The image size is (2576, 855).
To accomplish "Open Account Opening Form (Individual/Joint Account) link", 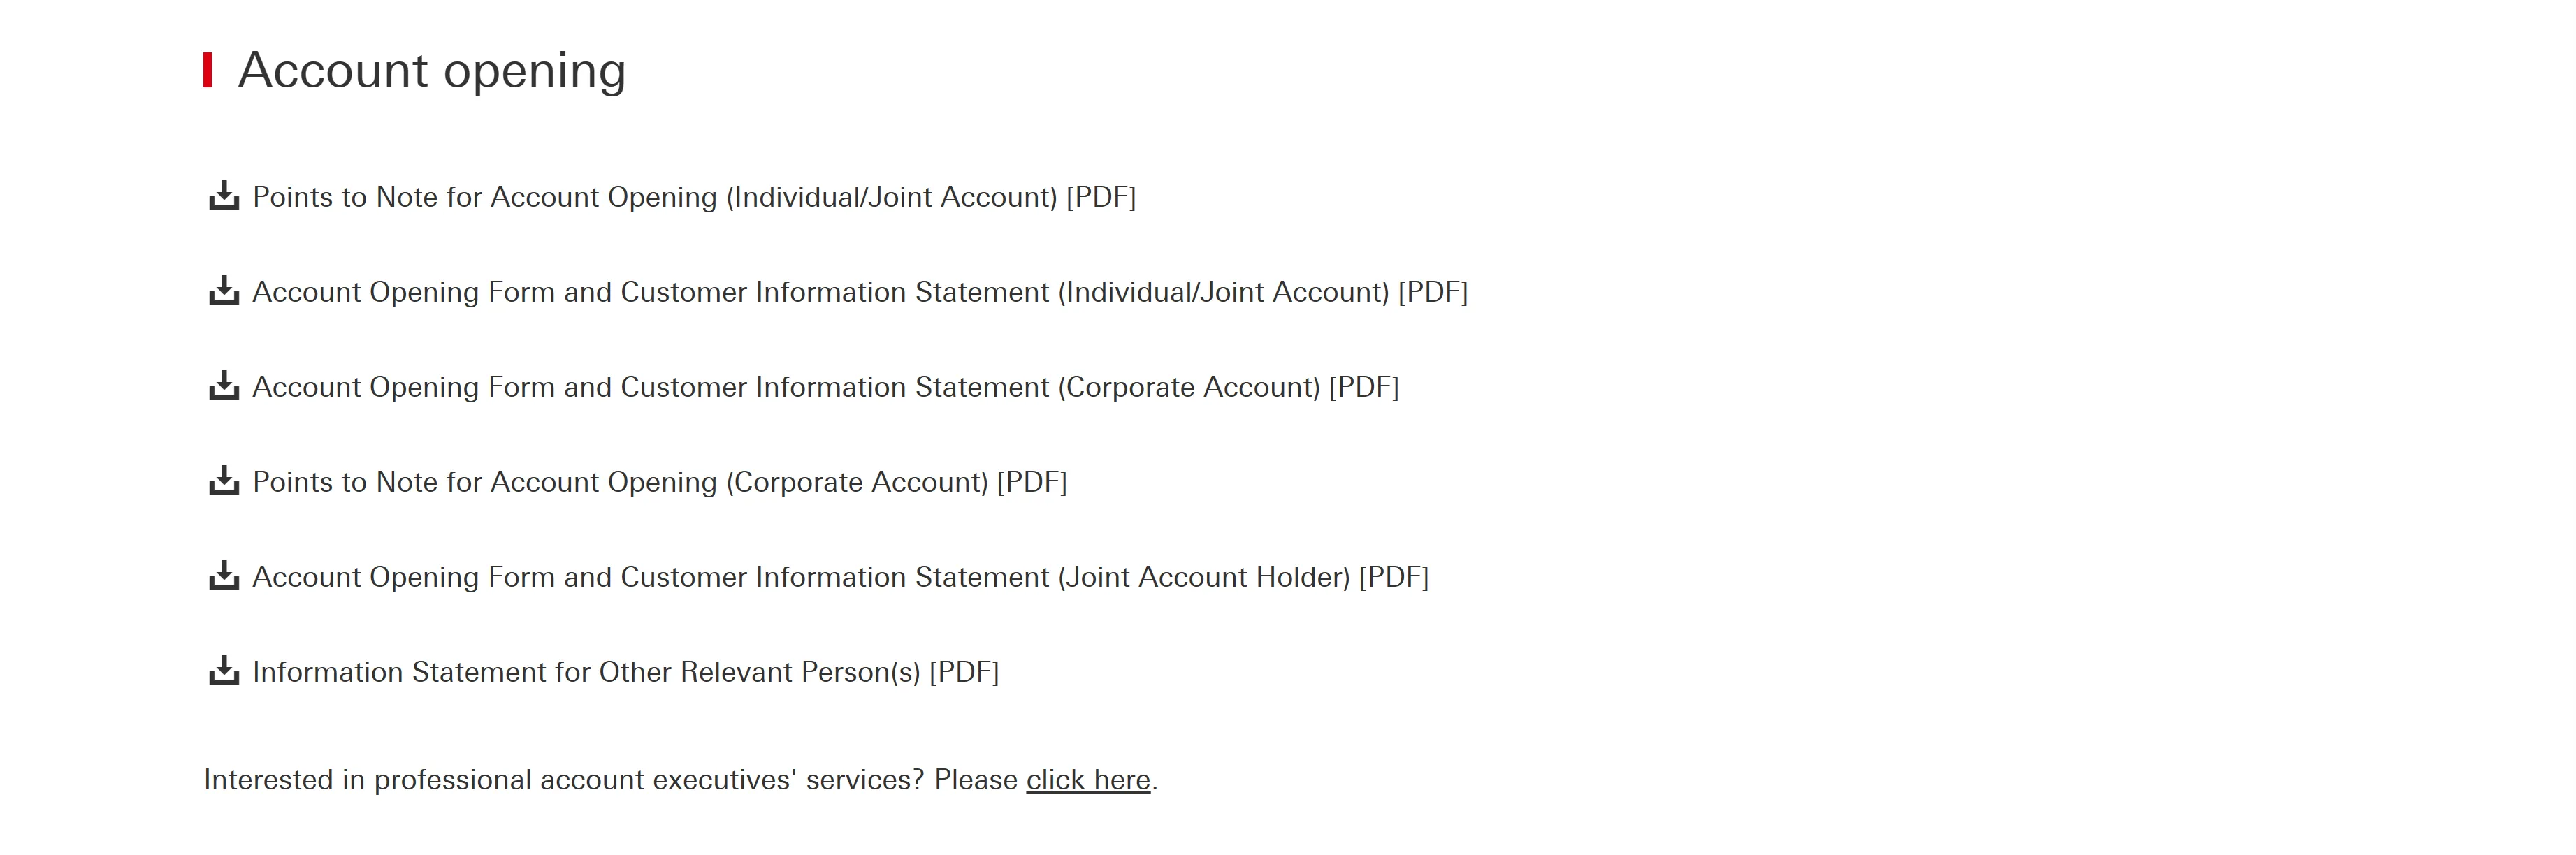I will click(x=860, y=292).
